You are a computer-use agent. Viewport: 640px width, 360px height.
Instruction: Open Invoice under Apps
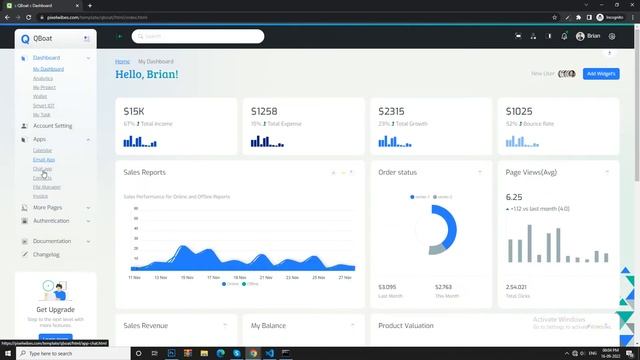click(40, 196)
